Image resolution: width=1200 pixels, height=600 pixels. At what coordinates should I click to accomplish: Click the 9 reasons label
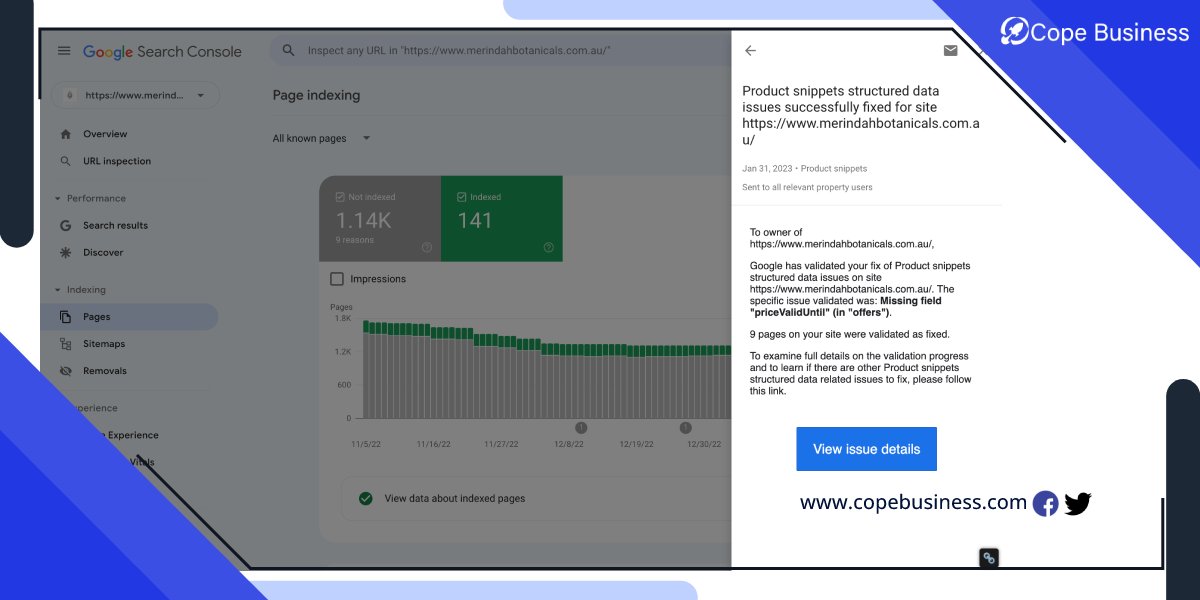point(353,240)
